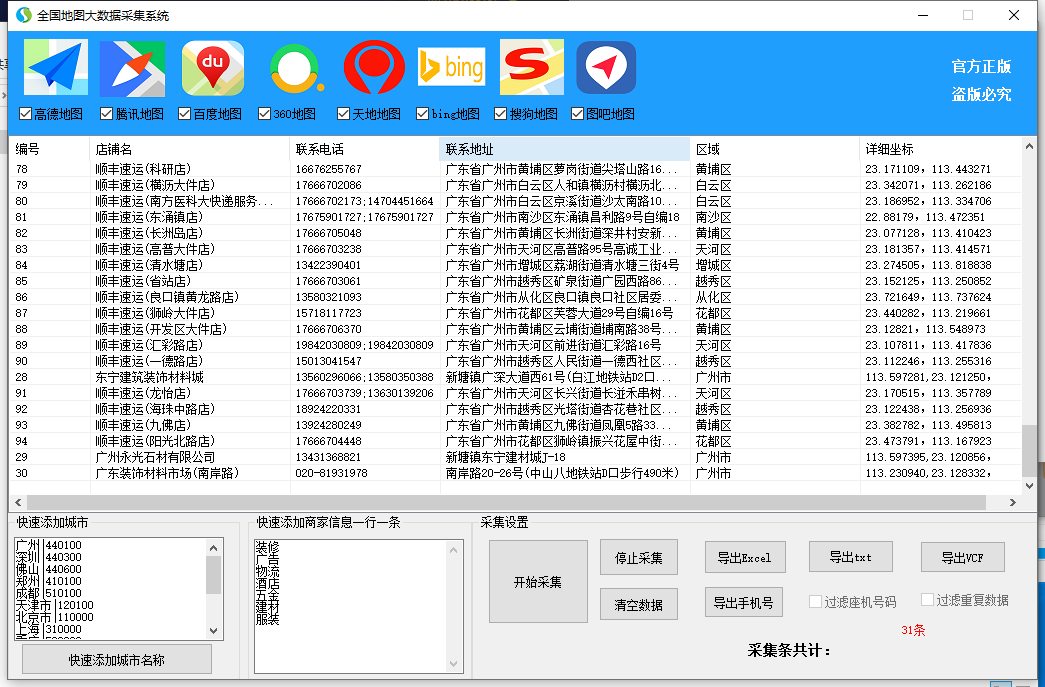
Task: Select 北京市 110000 in city list
Action: pyautogui.click(x=55, y=617)
